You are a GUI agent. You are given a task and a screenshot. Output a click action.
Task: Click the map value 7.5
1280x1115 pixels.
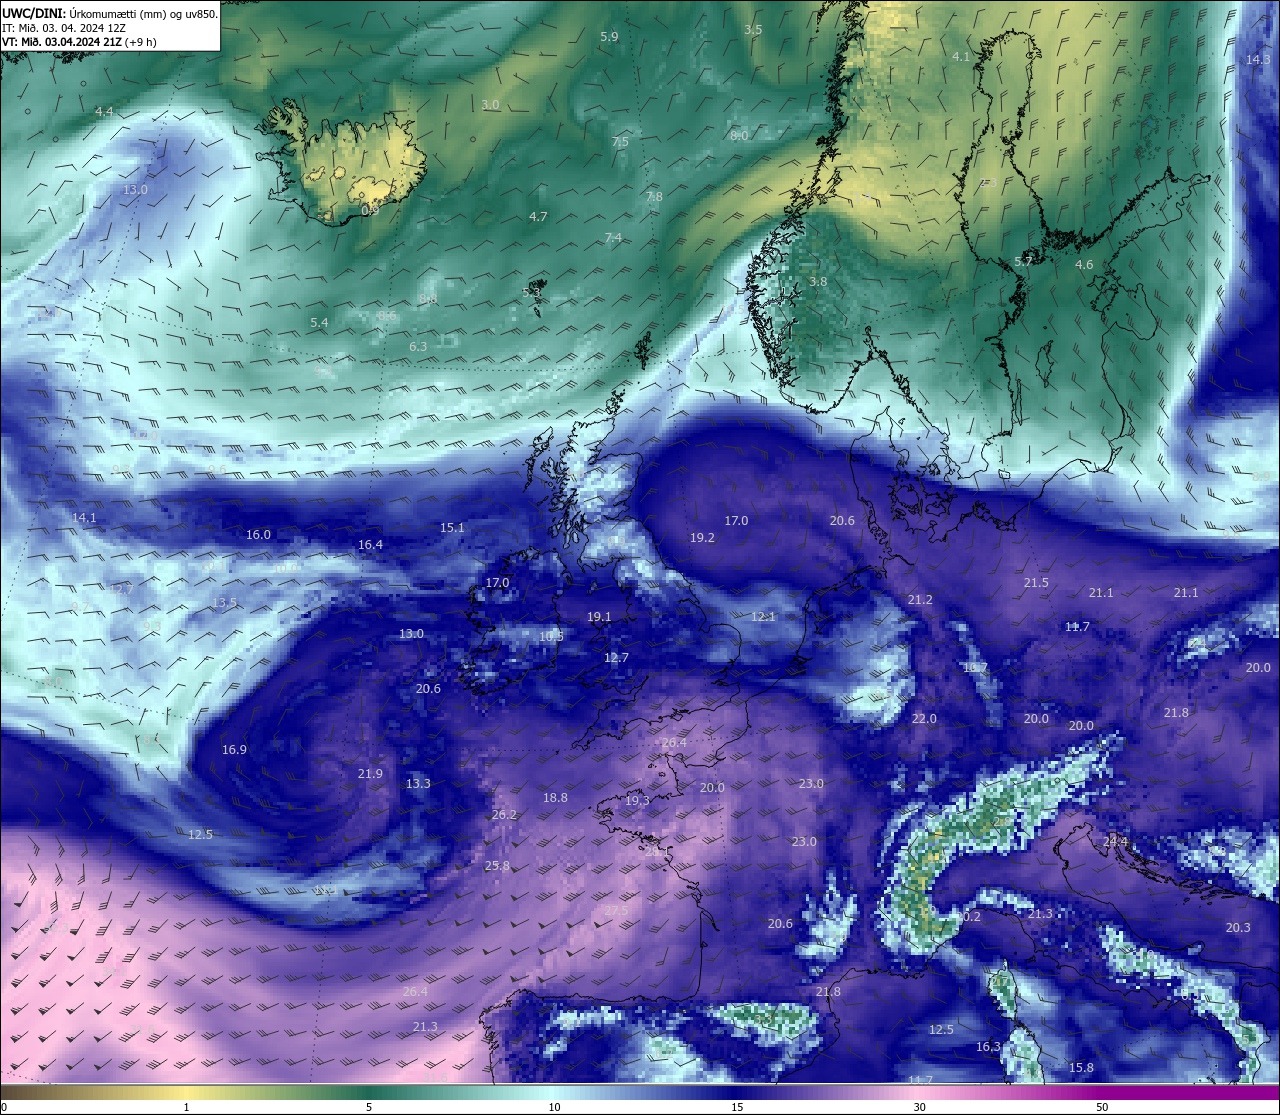tap(620, 142)
